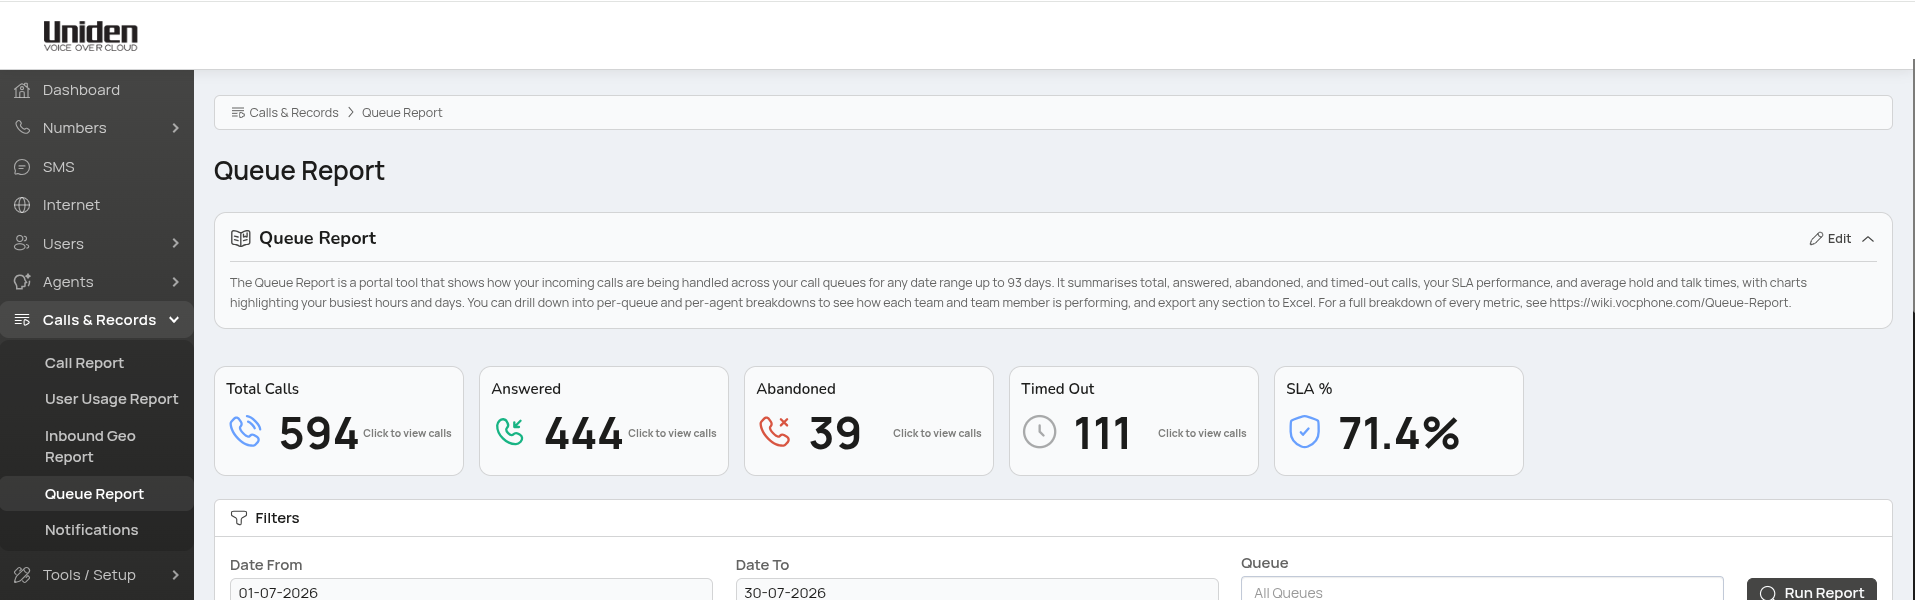The image size is (1915, 600).
Task: Click the clock icon in Timed Out card
Action: click(1040, 432)
